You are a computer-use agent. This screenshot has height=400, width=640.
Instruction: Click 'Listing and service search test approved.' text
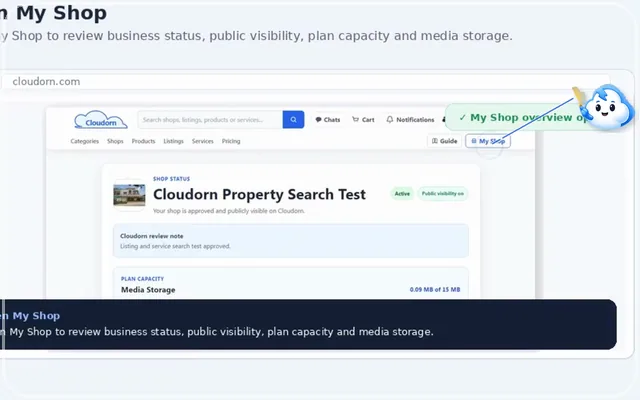tap(175, 246)
